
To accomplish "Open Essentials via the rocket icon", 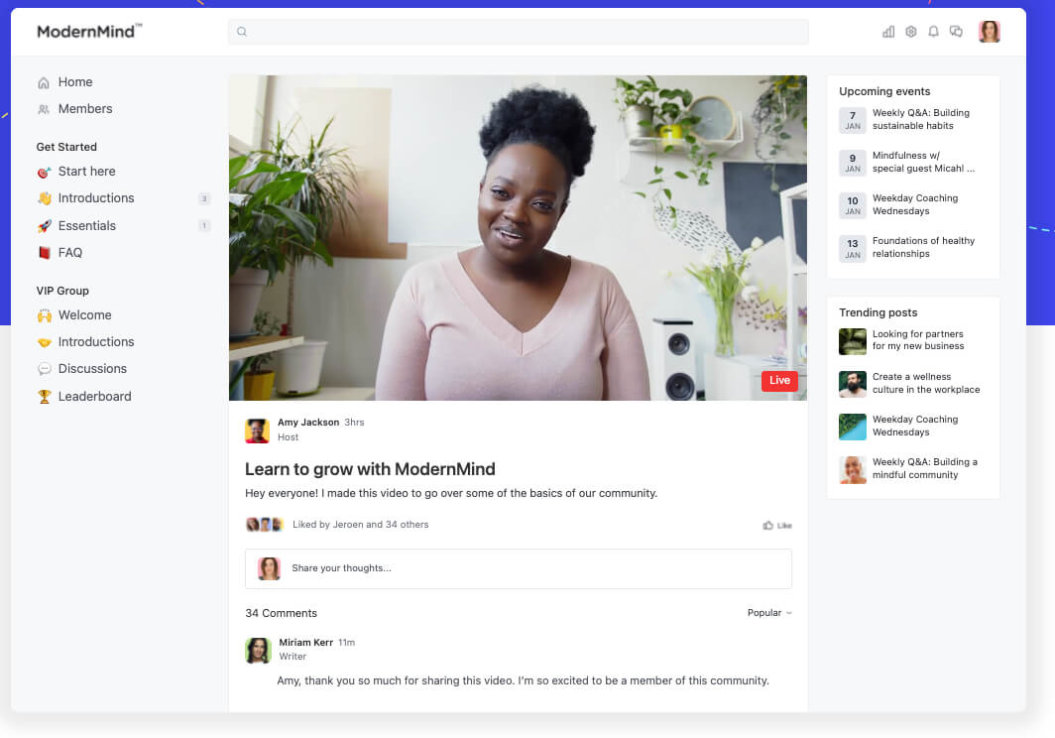I will [x=45, y=225].
